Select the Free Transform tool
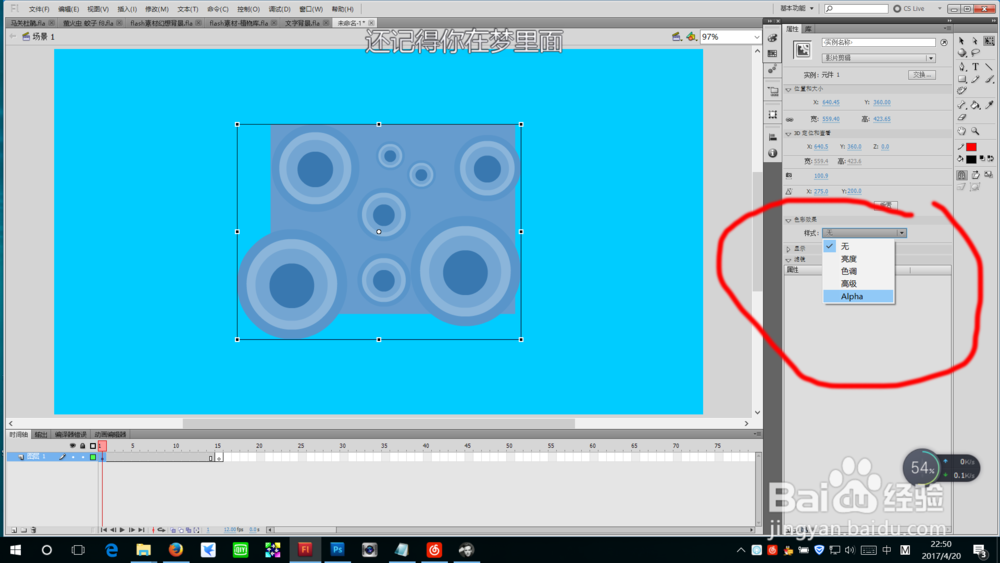 989,41
